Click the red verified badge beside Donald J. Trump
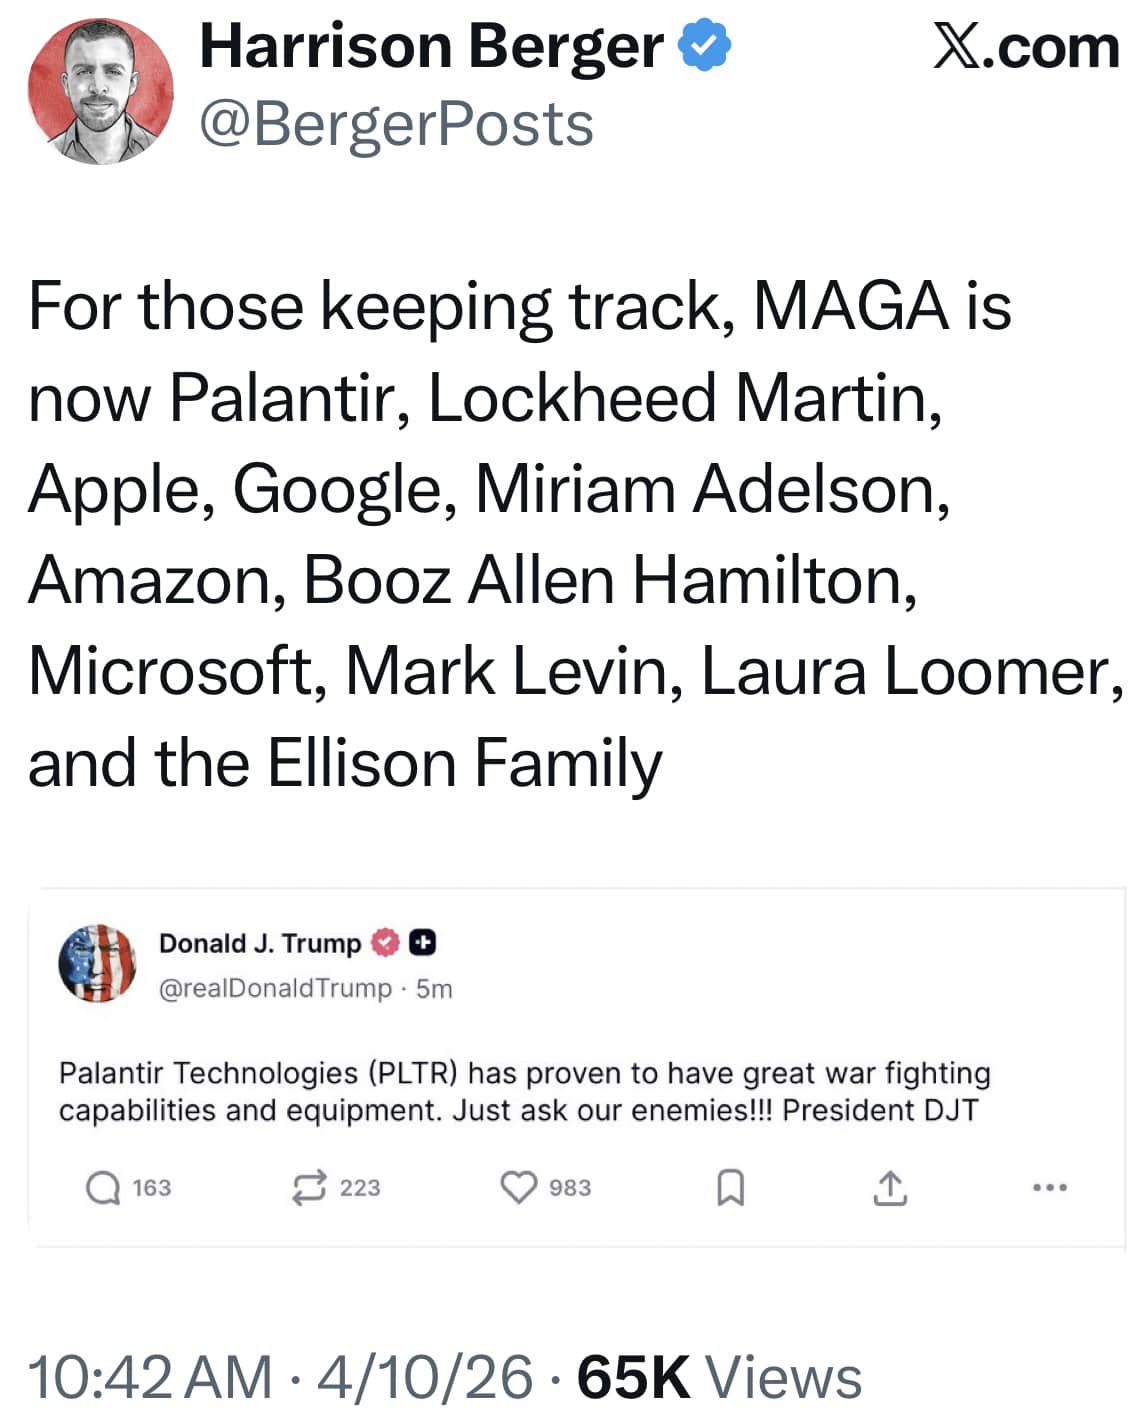 click(x=386, y=943)
